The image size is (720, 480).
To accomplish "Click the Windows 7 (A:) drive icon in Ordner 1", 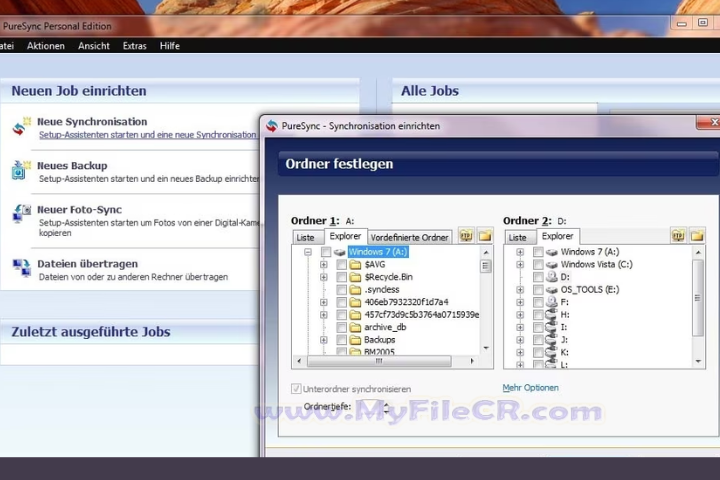I will coord(339,252).
